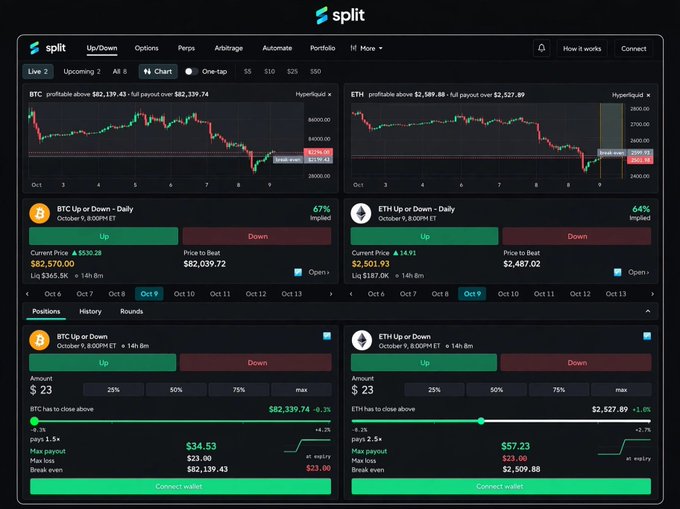Open the Portfolio nav tab

coord(323,48)
